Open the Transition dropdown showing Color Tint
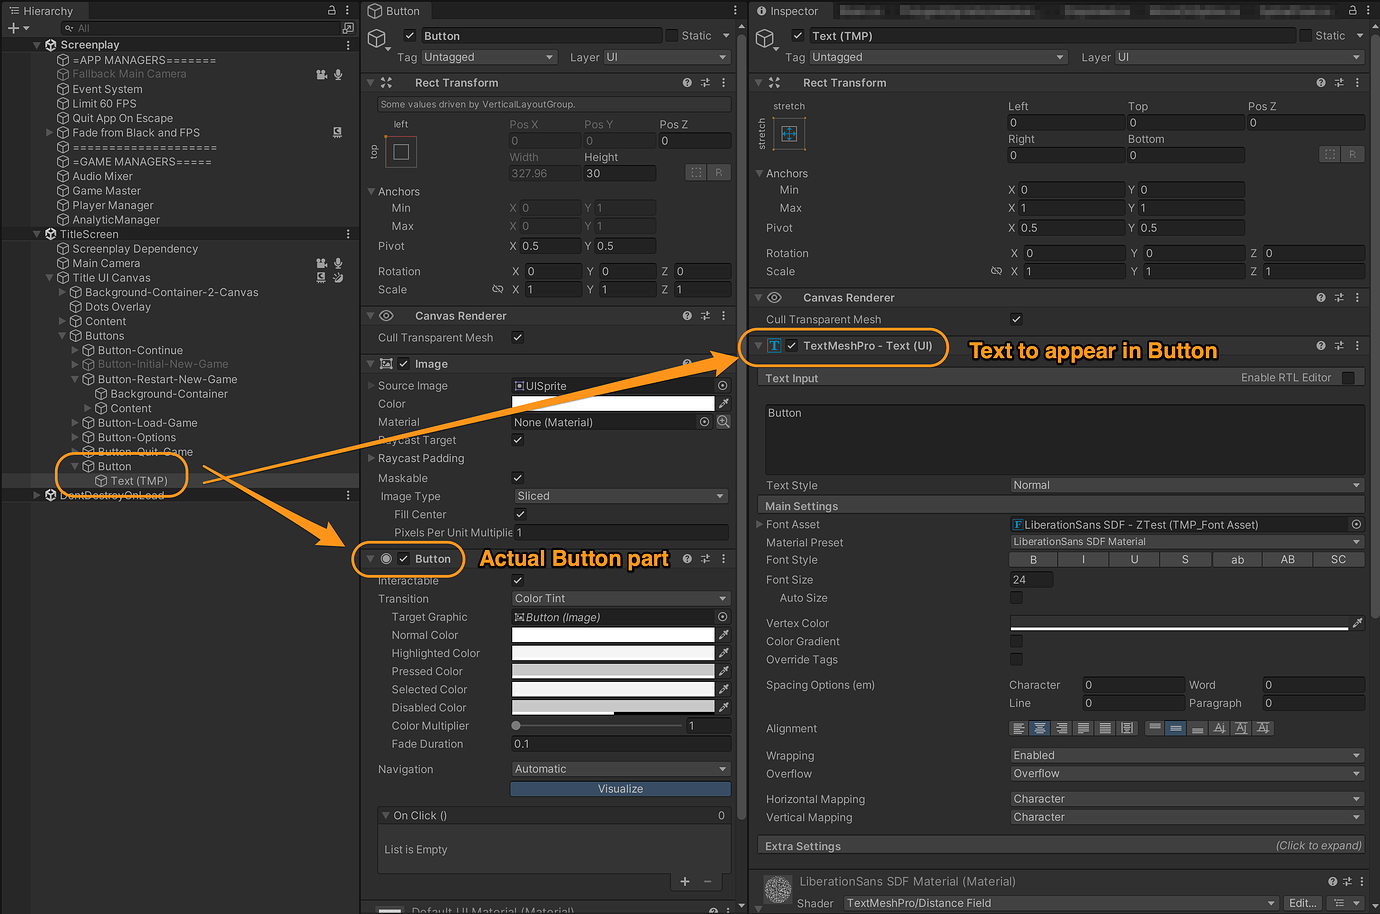 (620, 598)
